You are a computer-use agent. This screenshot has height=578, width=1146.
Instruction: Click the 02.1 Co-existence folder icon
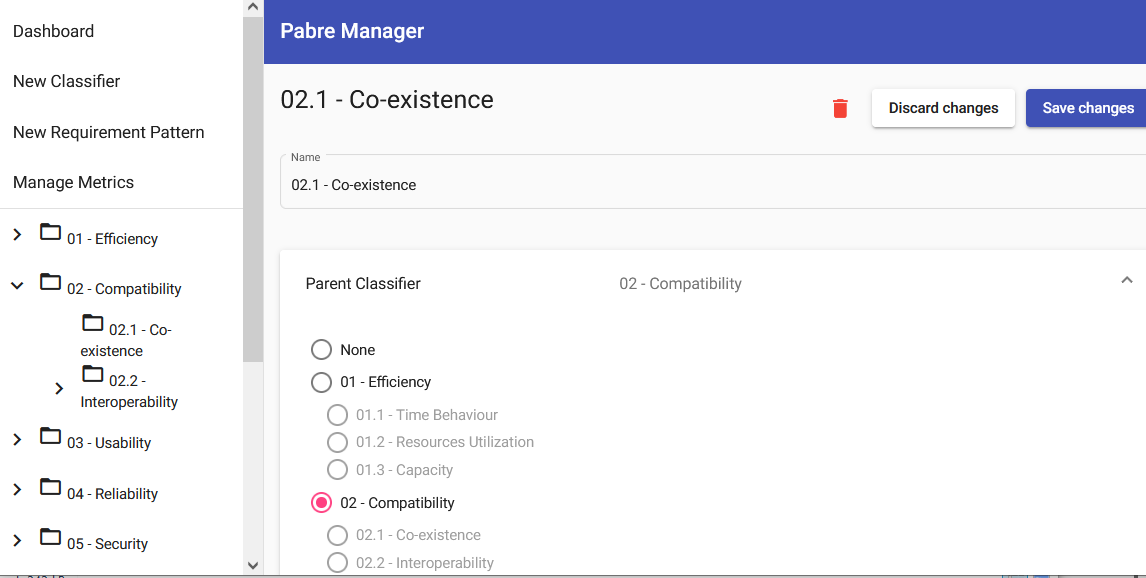coord(92,323)
